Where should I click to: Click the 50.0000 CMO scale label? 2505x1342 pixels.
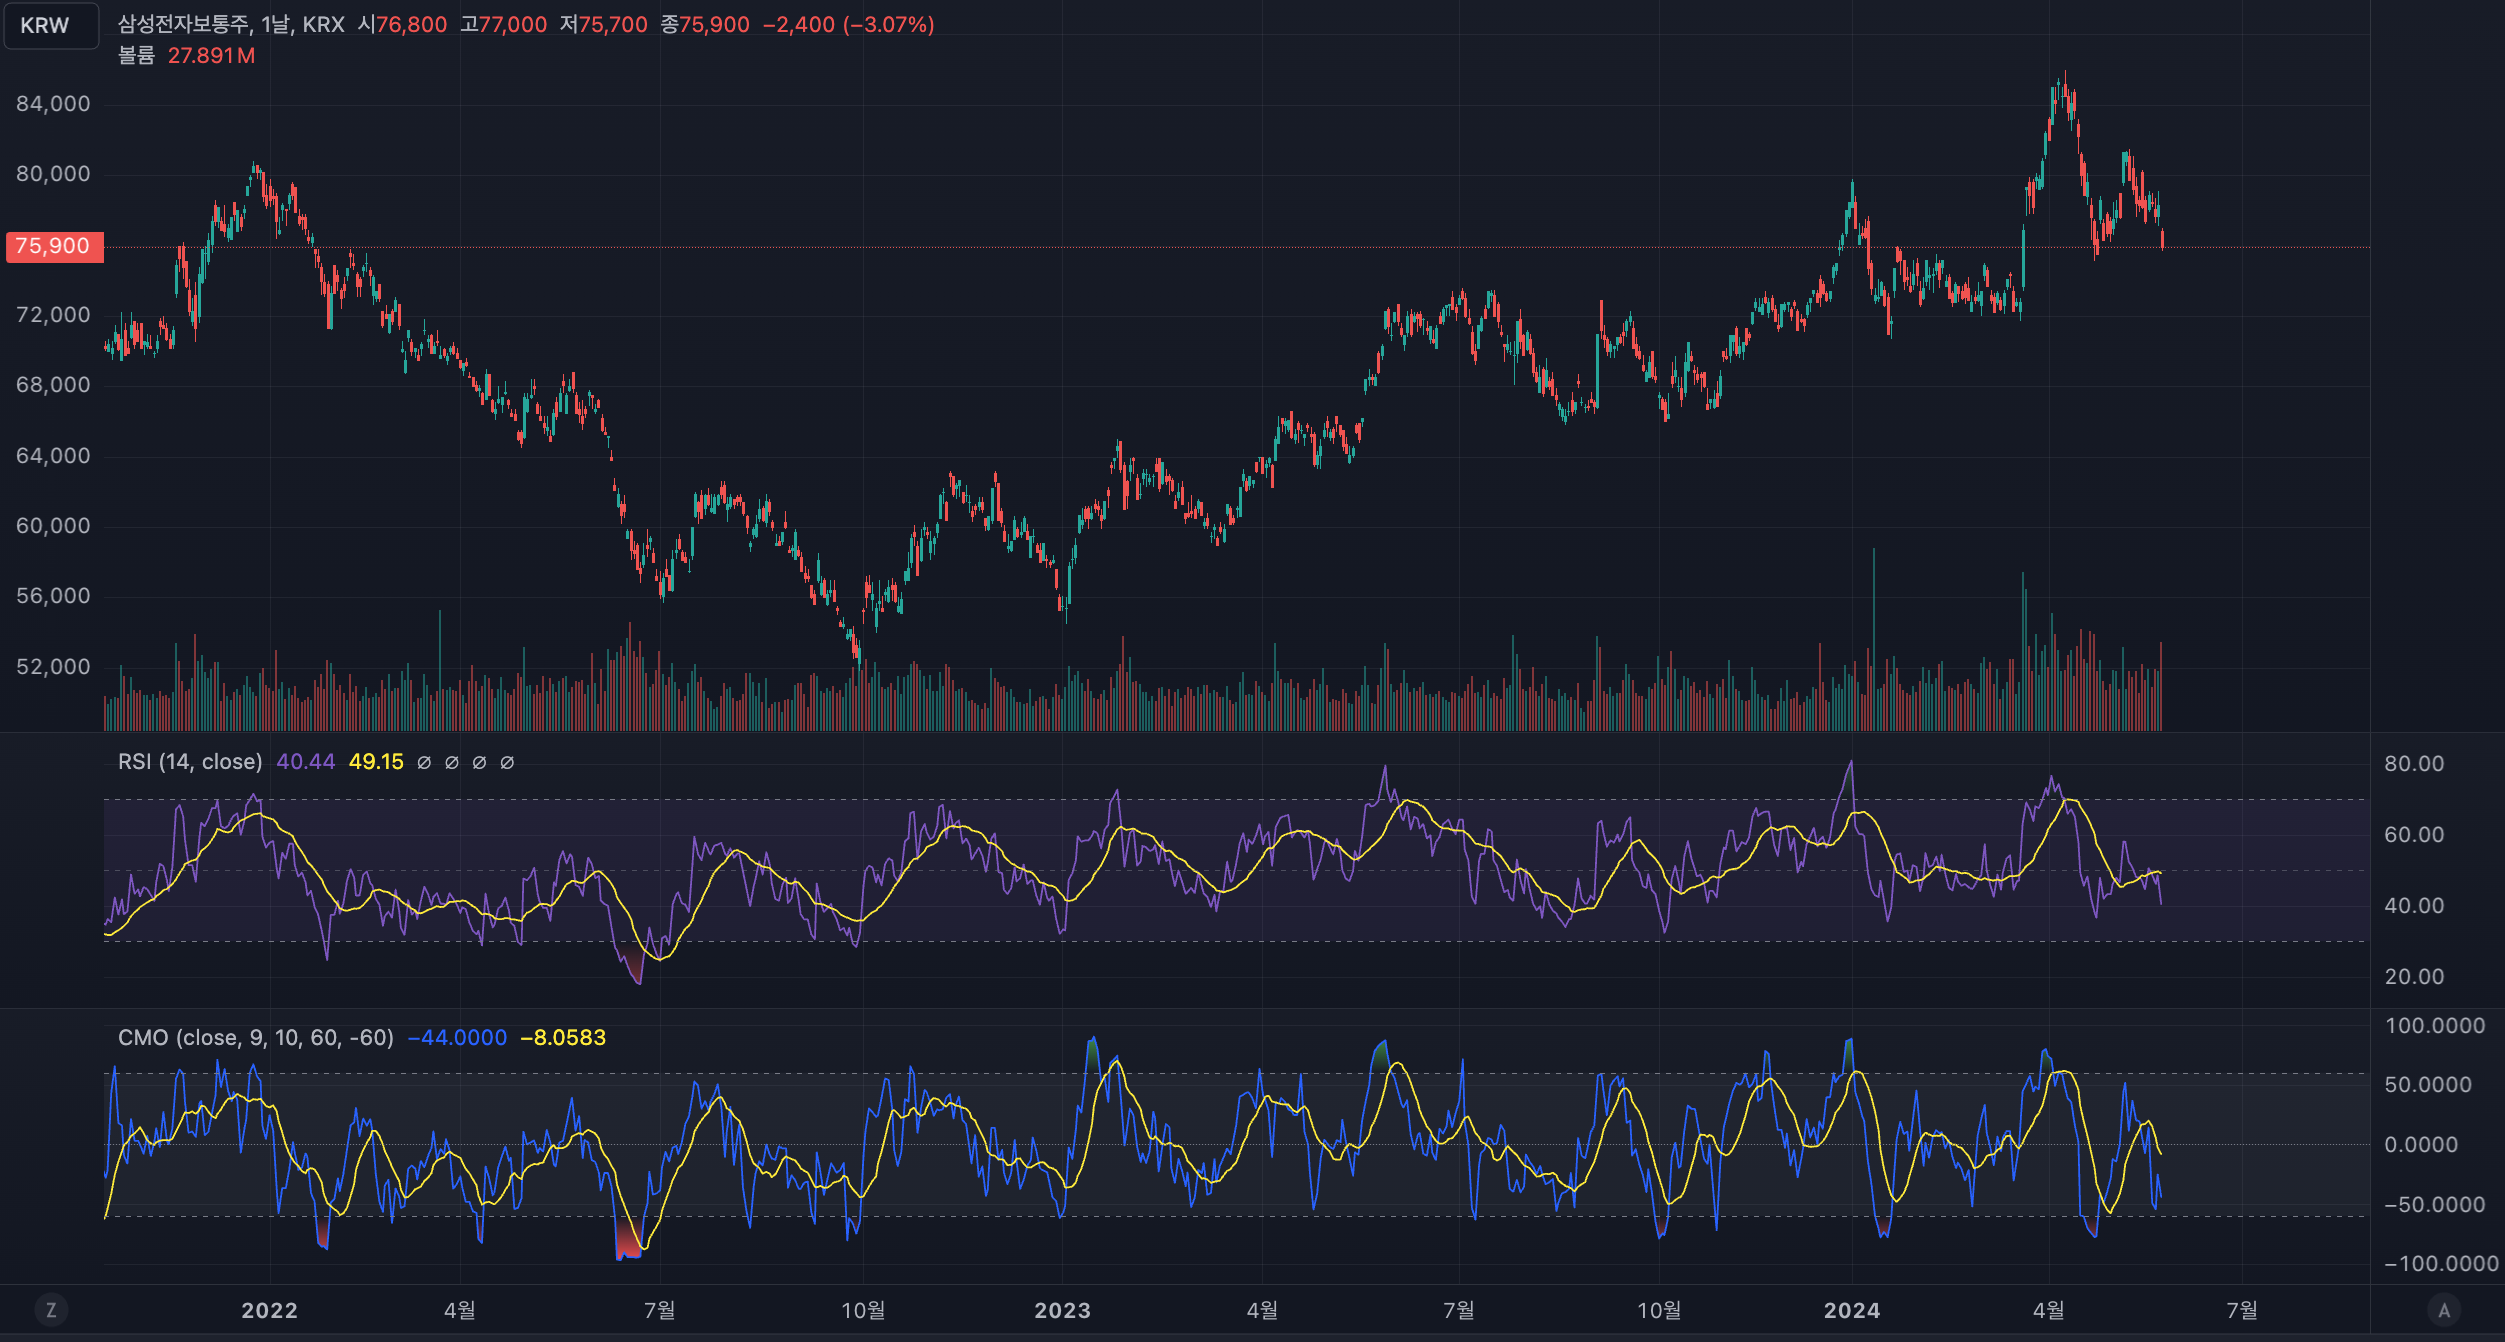pos(2428,1085)
